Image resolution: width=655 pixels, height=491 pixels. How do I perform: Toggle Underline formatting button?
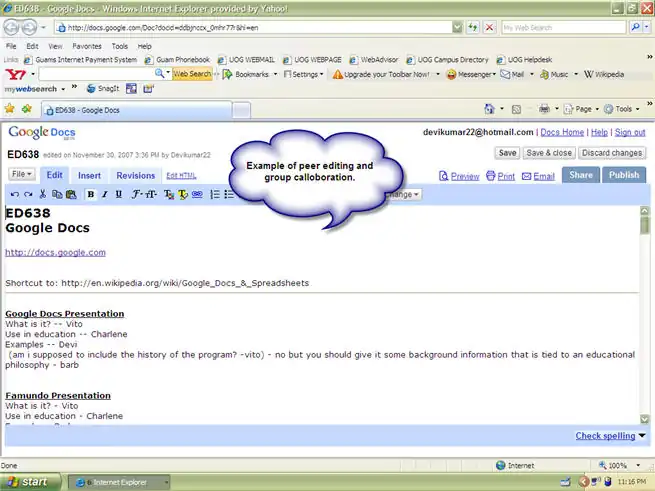coord(119,194)
